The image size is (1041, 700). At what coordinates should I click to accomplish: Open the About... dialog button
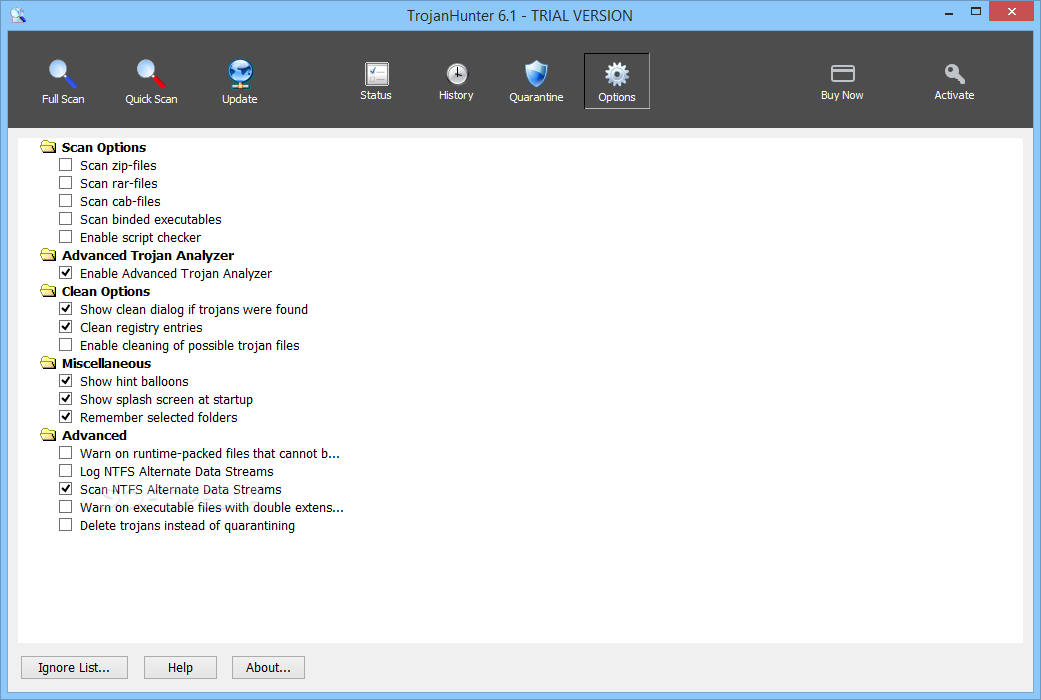click(x=268, y=667)
